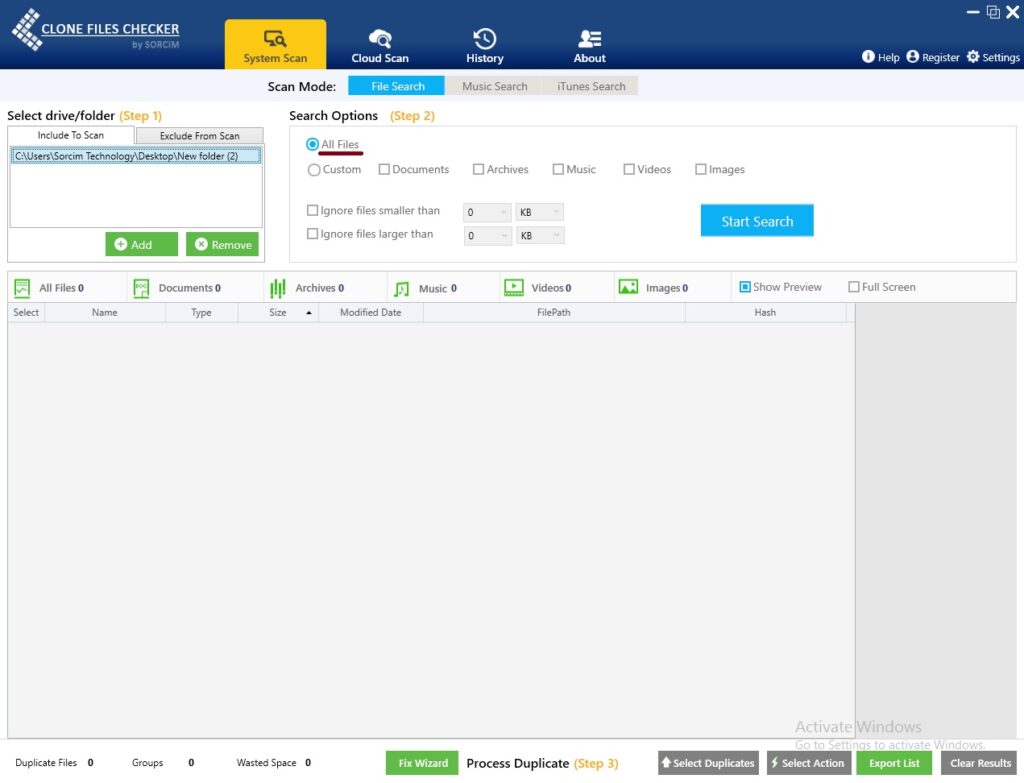Click the Select Duplicates button

coord(708,763)
